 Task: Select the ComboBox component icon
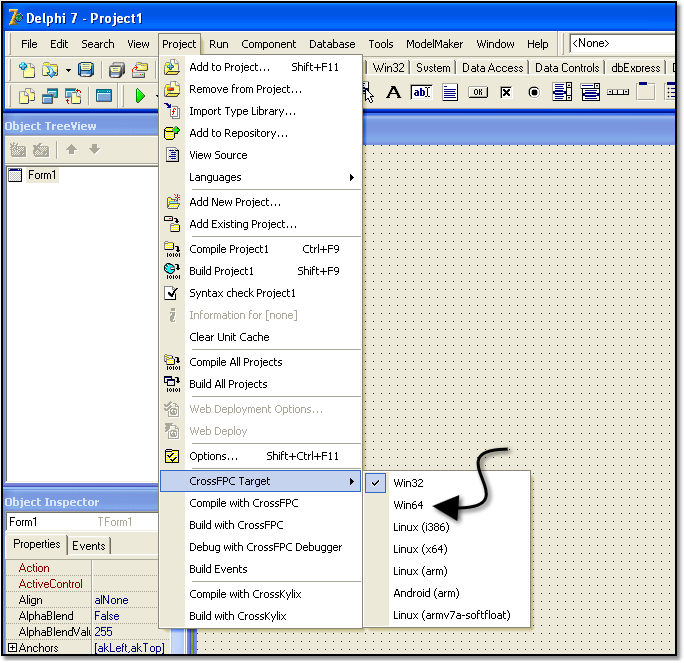coord(590,92)
